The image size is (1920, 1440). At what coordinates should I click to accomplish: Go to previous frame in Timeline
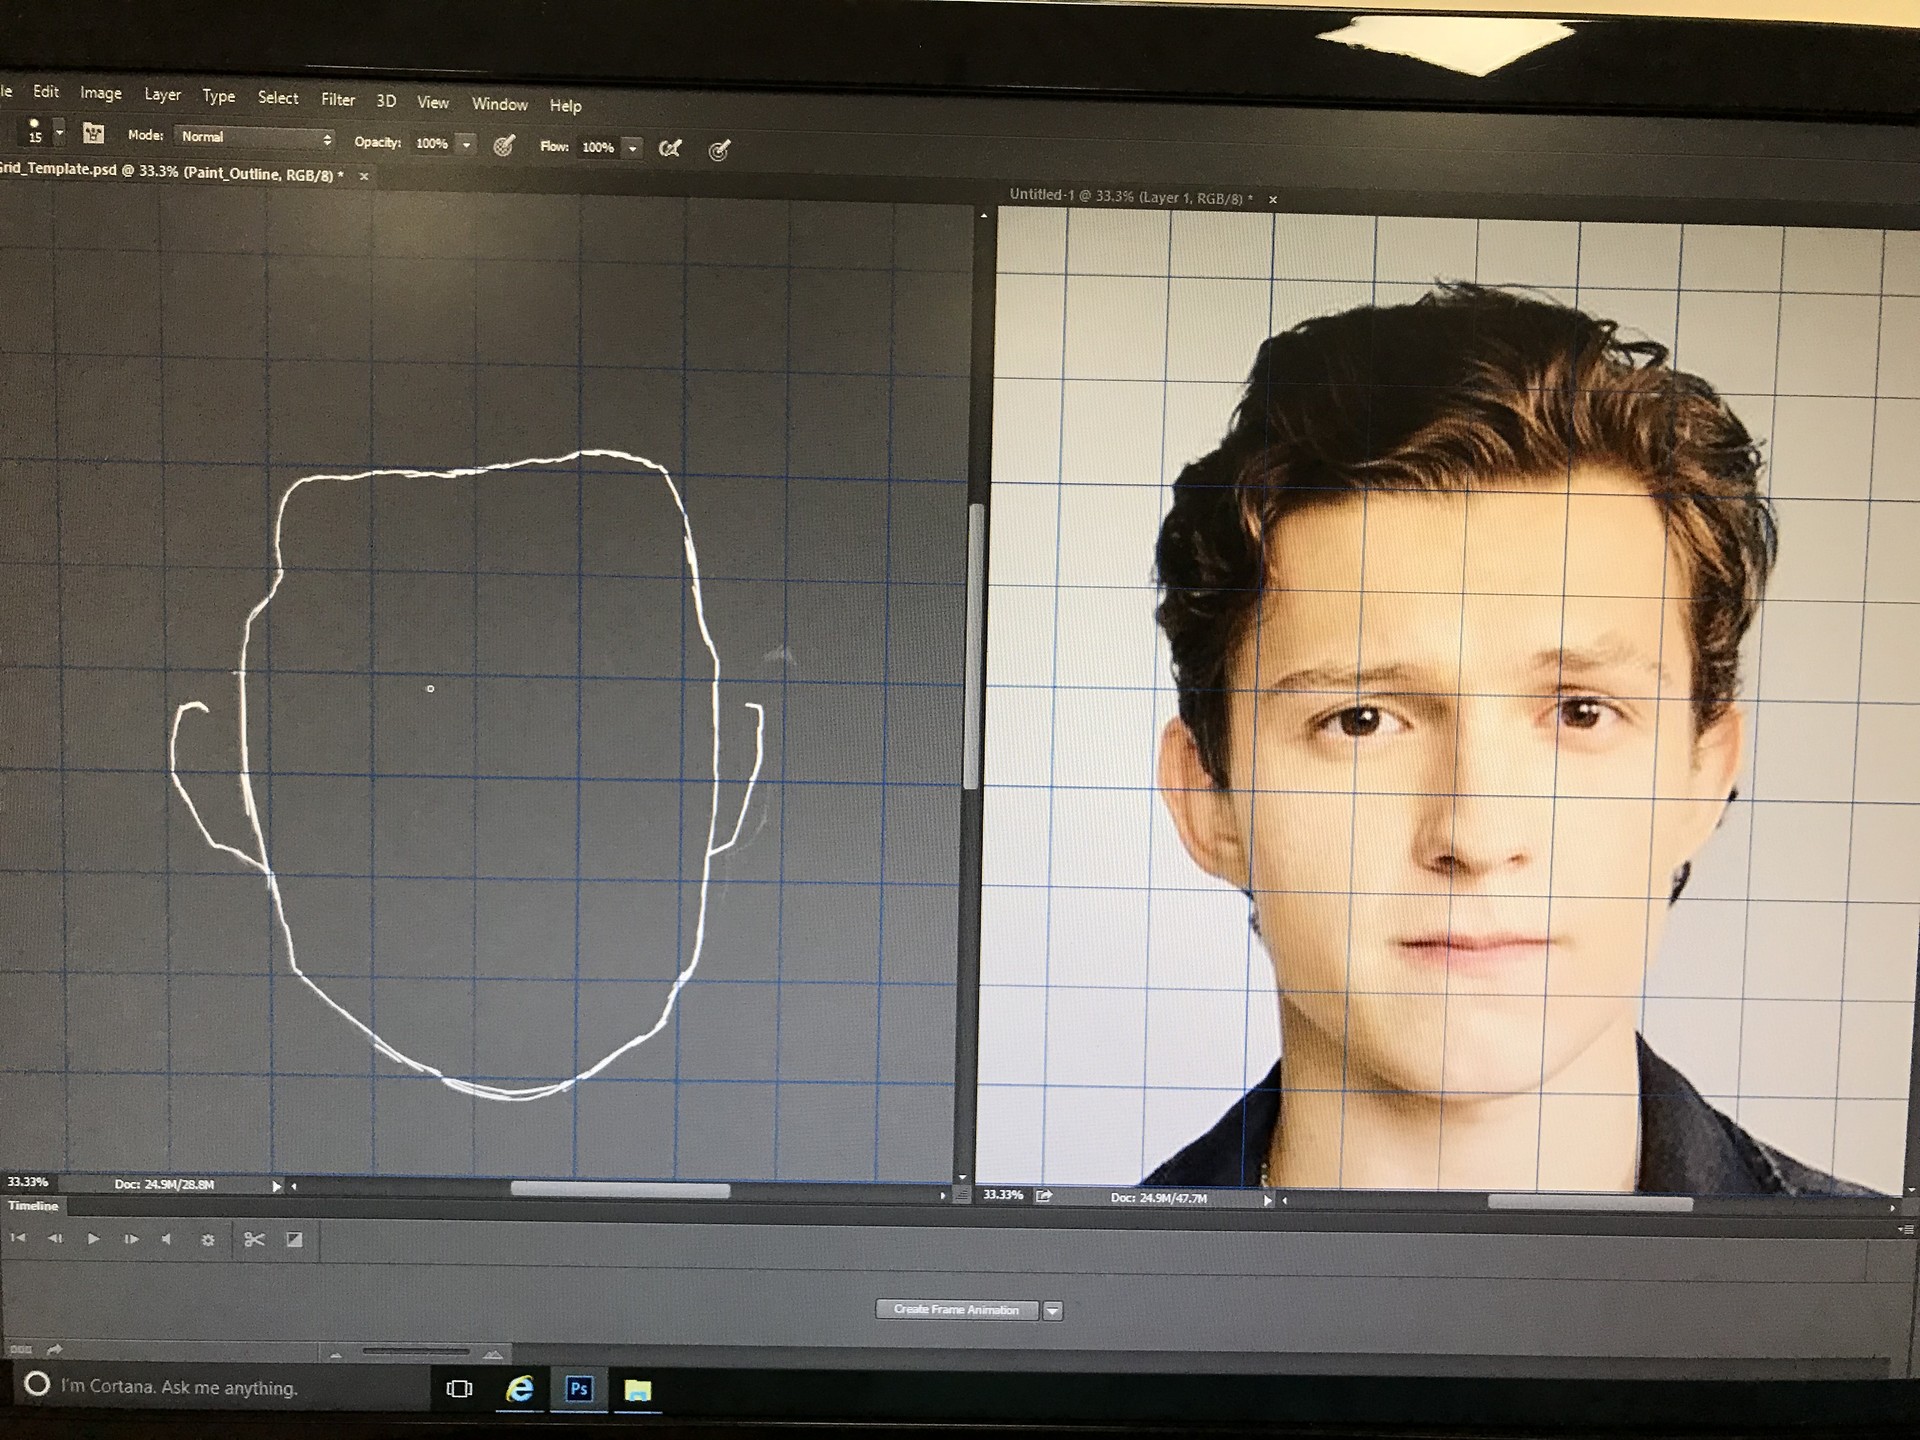[x=55, y=1238]
